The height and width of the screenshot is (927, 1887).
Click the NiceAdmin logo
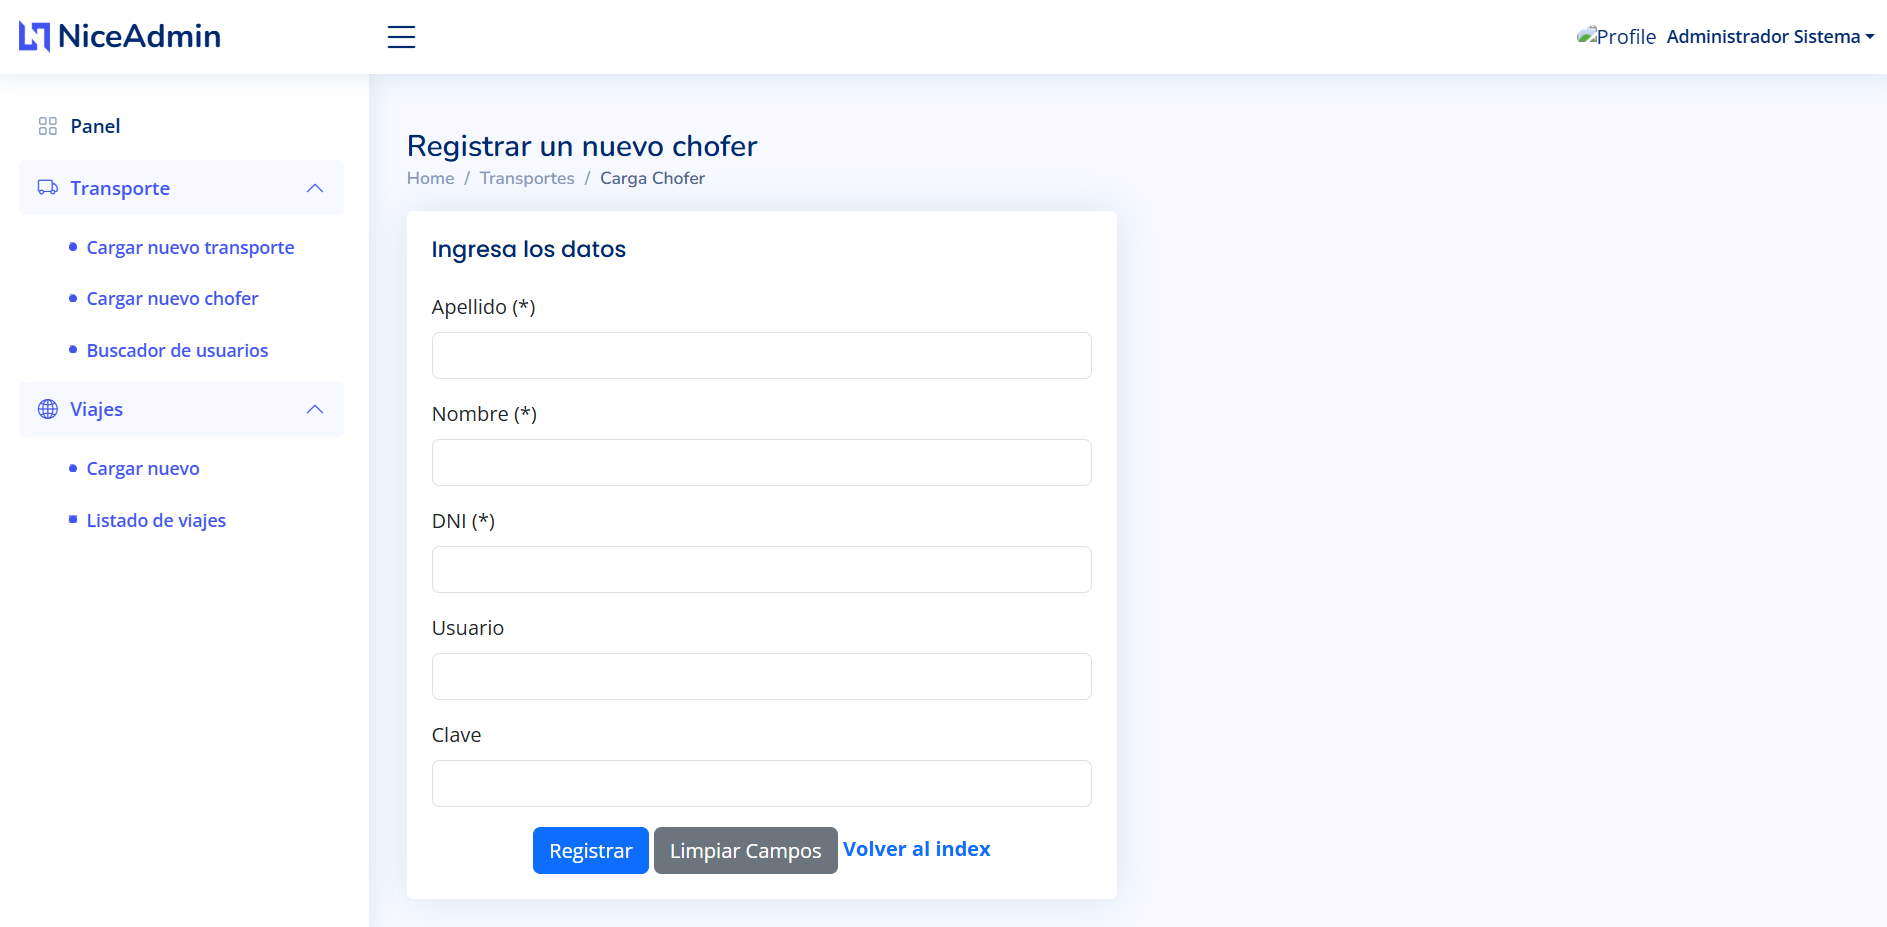coord(119,36)
